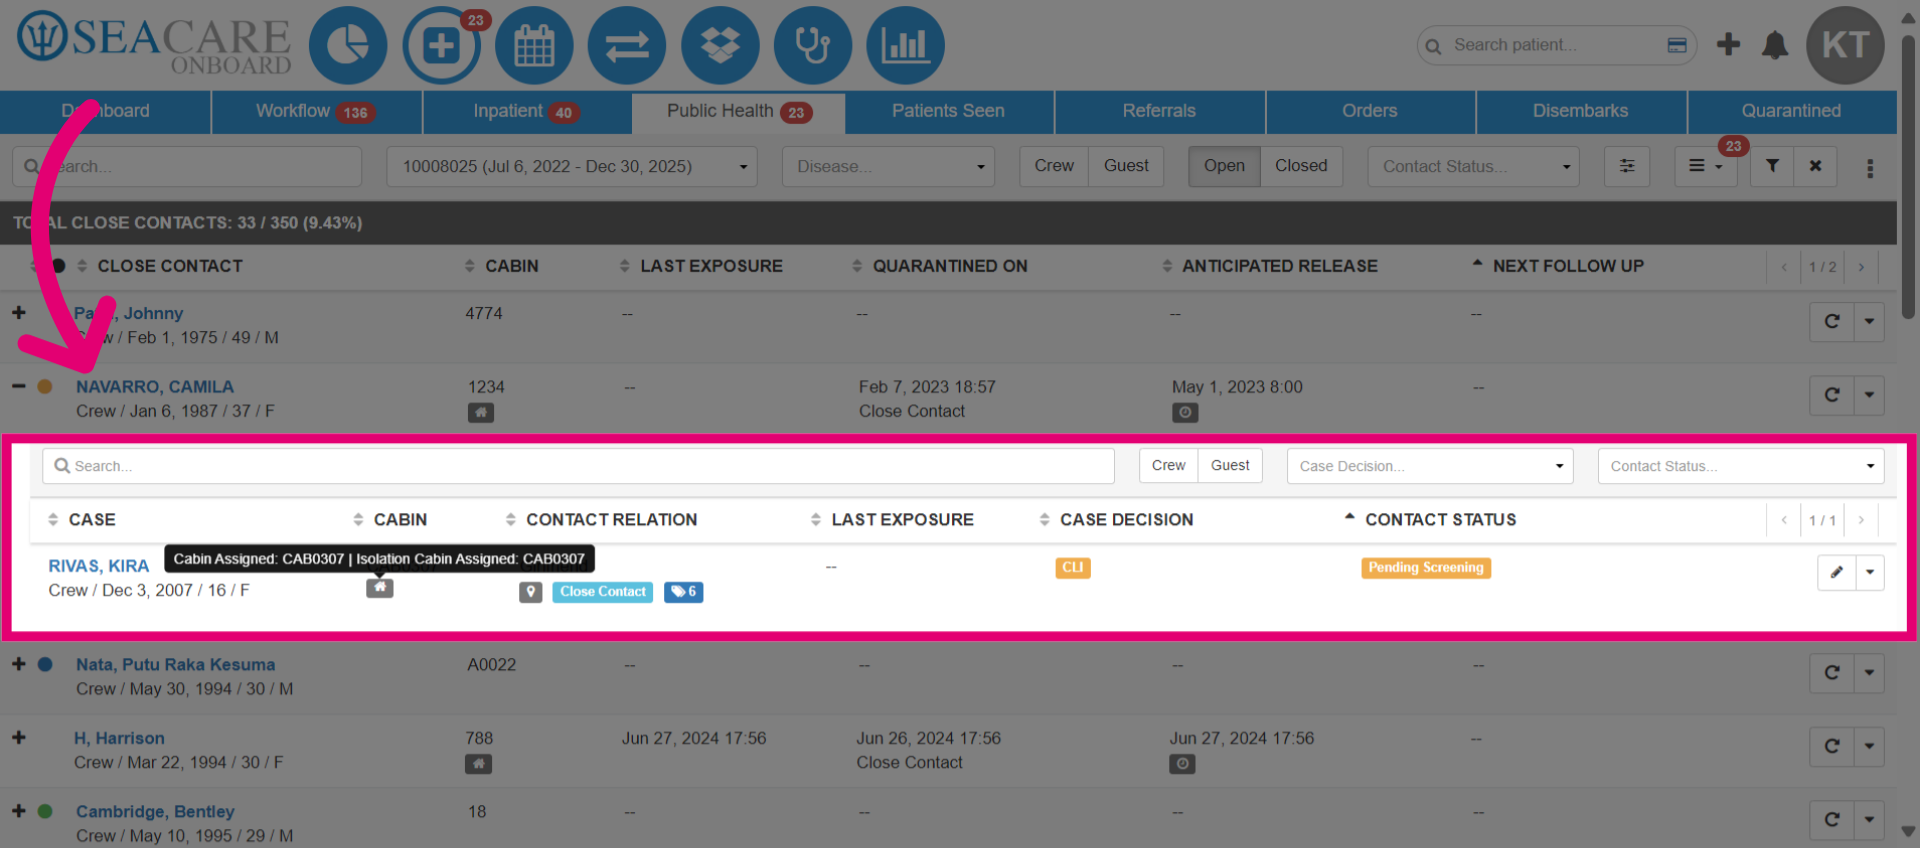
Task: Click the cabin home icon under cabin 788
Action: [x=478, y=764]
